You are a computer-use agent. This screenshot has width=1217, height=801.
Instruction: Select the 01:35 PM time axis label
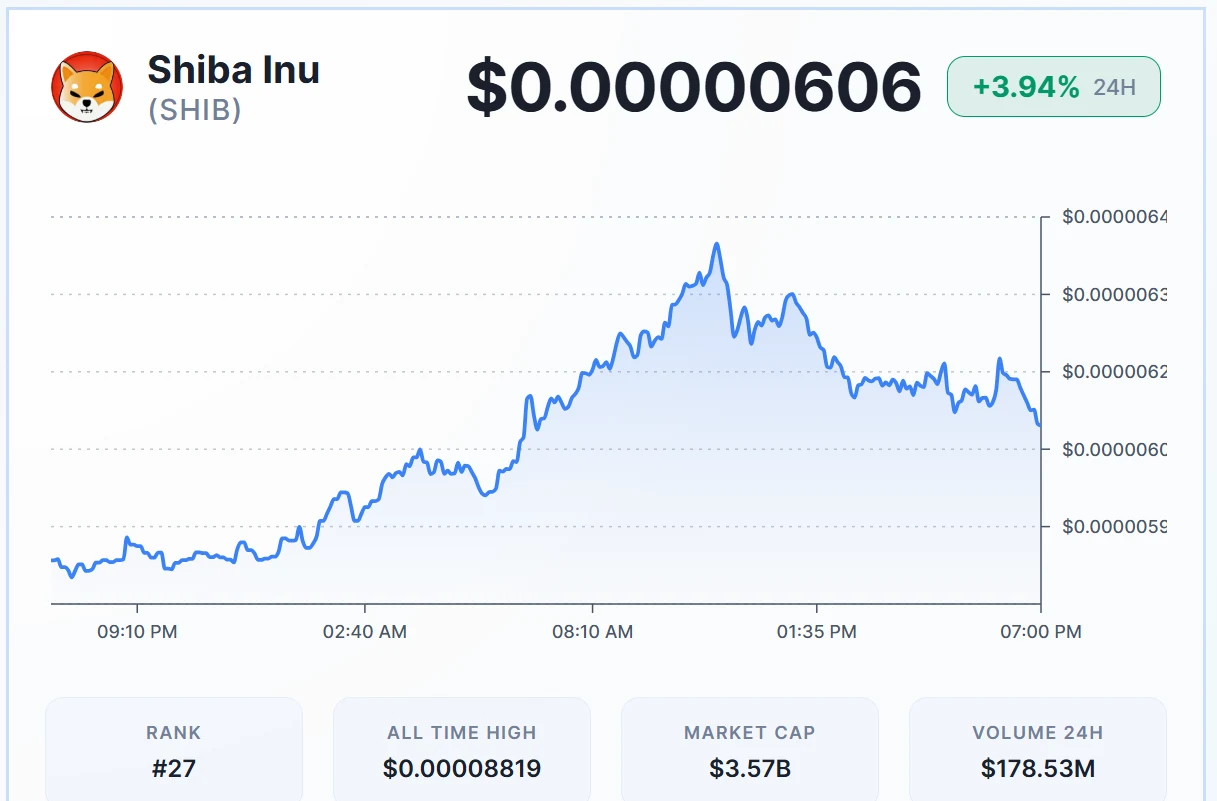(x=818, y=632)
